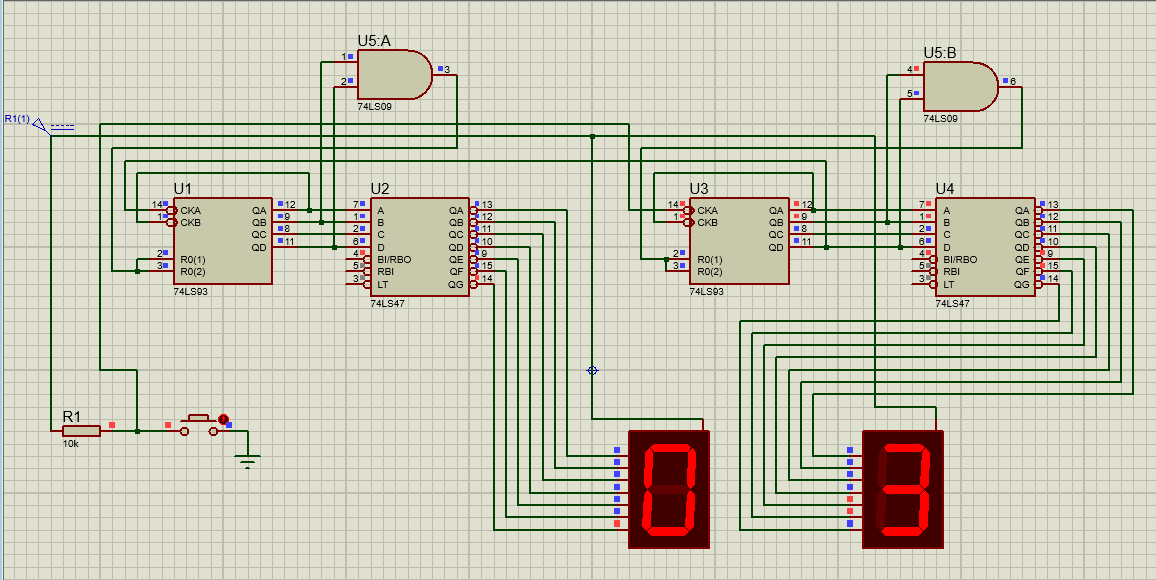Toggle the red state indicator on U1 CKA pin
This screenshot has width=1156, height=580.
click(x=165, y=202)
